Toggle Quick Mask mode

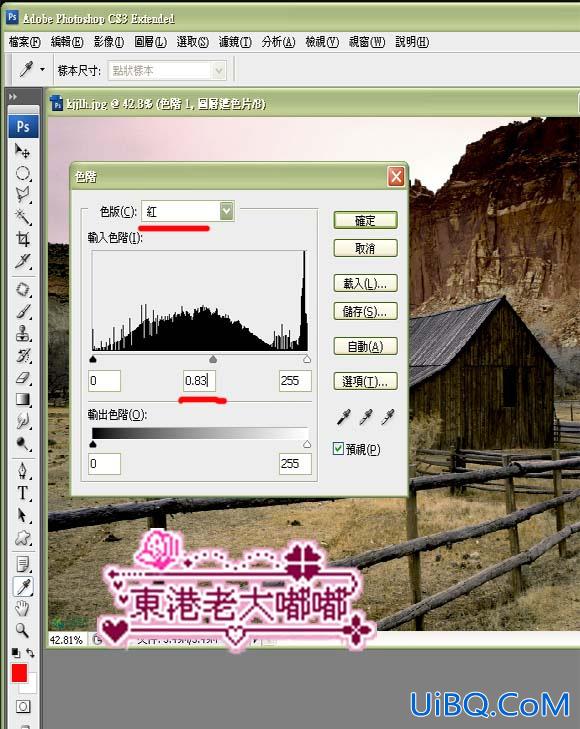coord(23,707)
